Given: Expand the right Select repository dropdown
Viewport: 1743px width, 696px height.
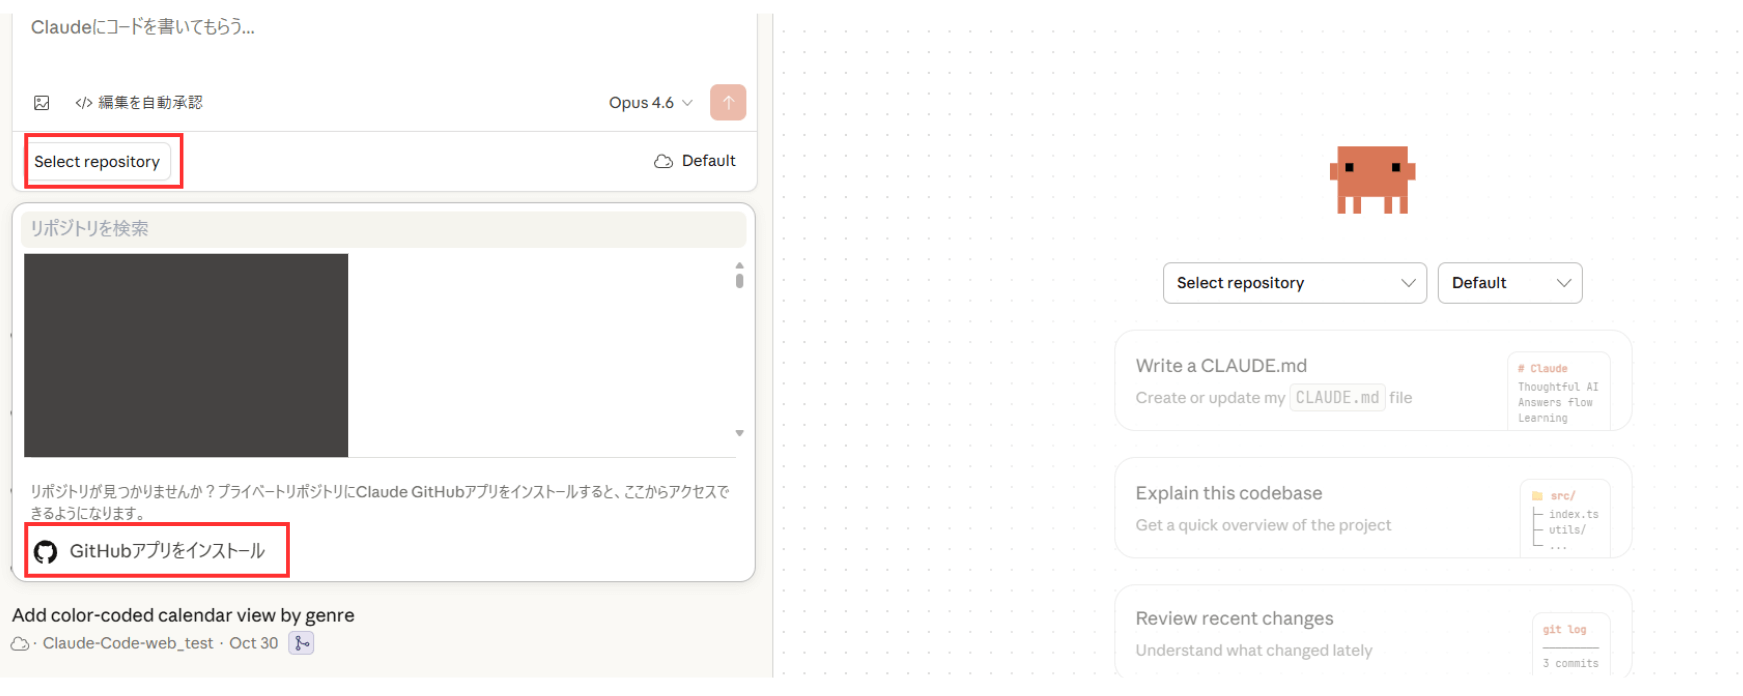Looking at the screenshot, I should click(x=1294, y=283).
